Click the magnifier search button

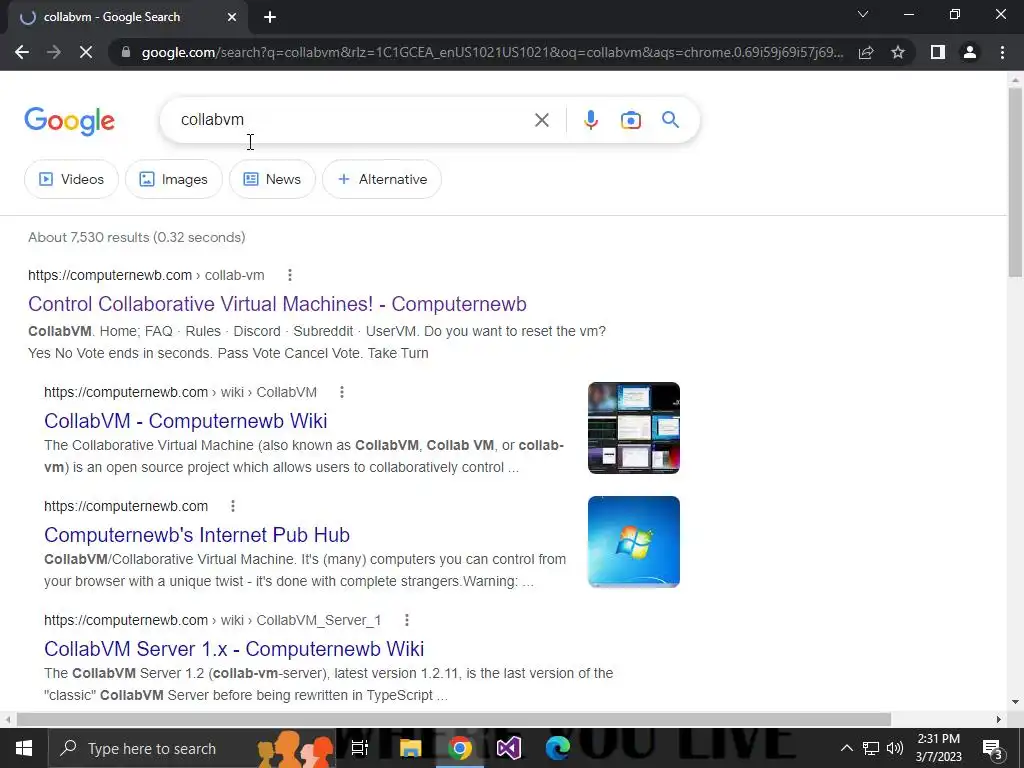pyautogui.click(x=671, y=120)
